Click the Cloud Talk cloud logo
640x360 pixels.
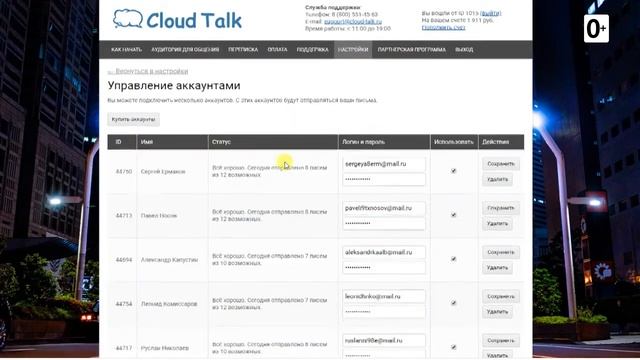(177, 20)
